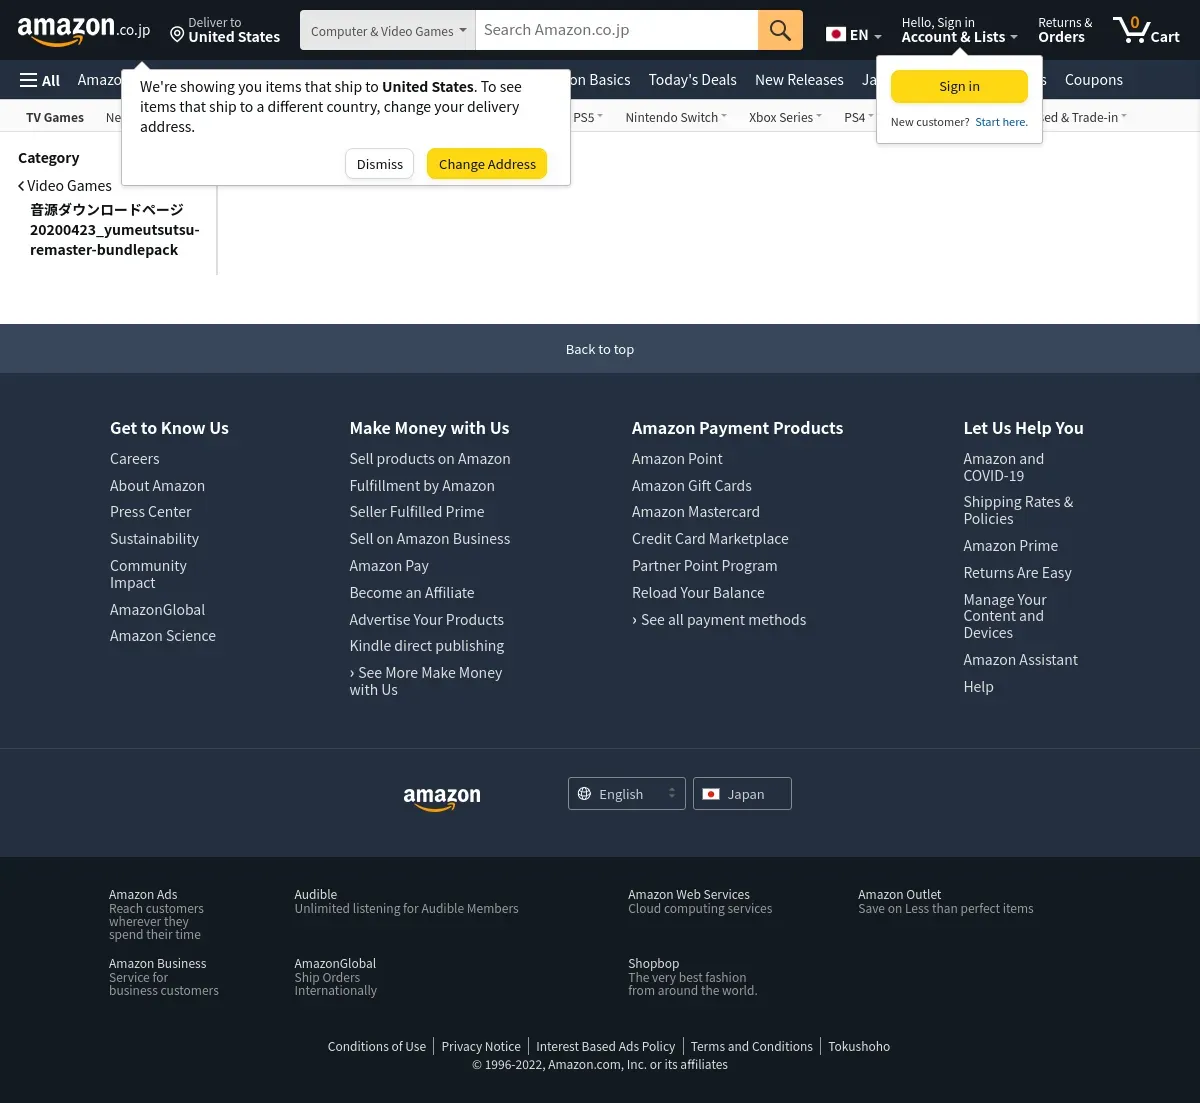Open Become an Affiliate link
The width and height of the screenshot is (1200, 1103).
pos(412,593)
